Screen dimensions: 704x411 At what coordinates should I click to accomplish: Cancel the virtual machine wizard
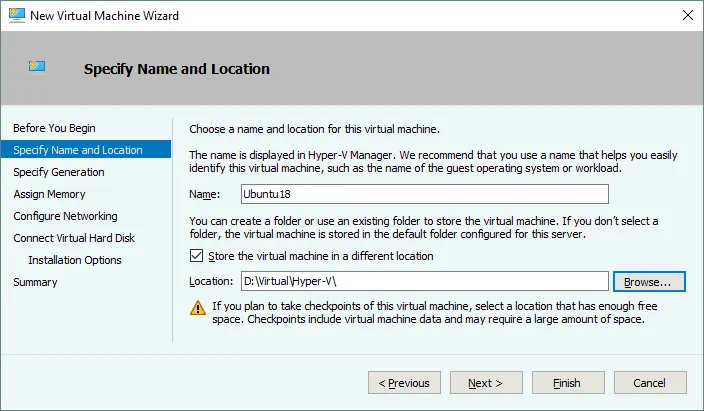coord(650,382)
